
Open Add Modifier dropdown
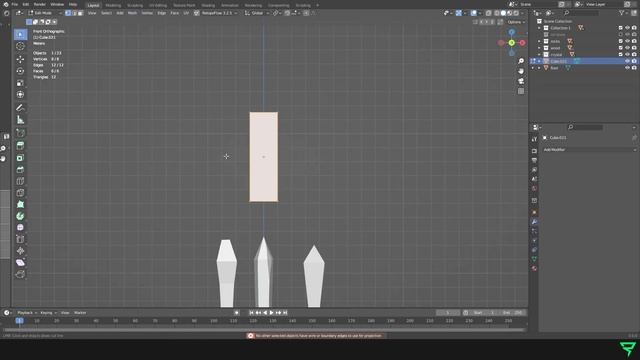tap(589, 150)
